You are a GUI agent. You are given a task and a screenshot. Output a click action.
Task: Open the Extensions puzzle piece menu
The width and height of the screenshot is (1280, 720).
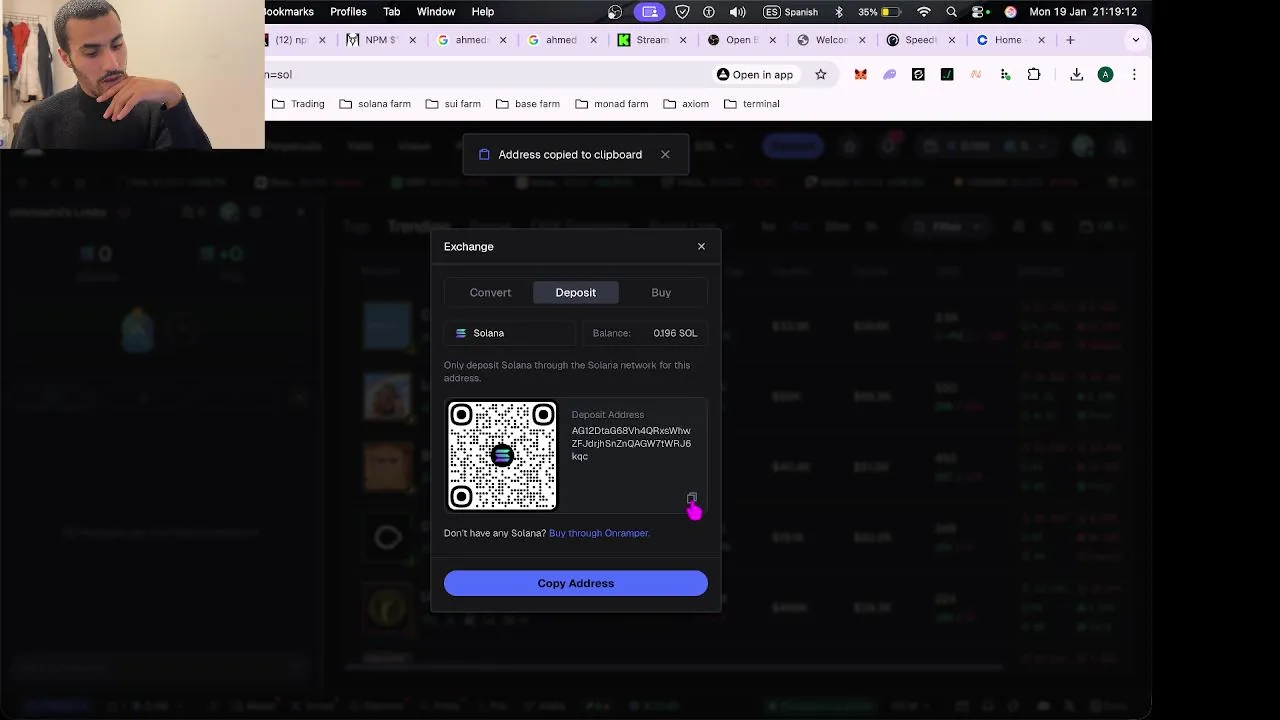pyautogui.click(x=1034, y=74)
